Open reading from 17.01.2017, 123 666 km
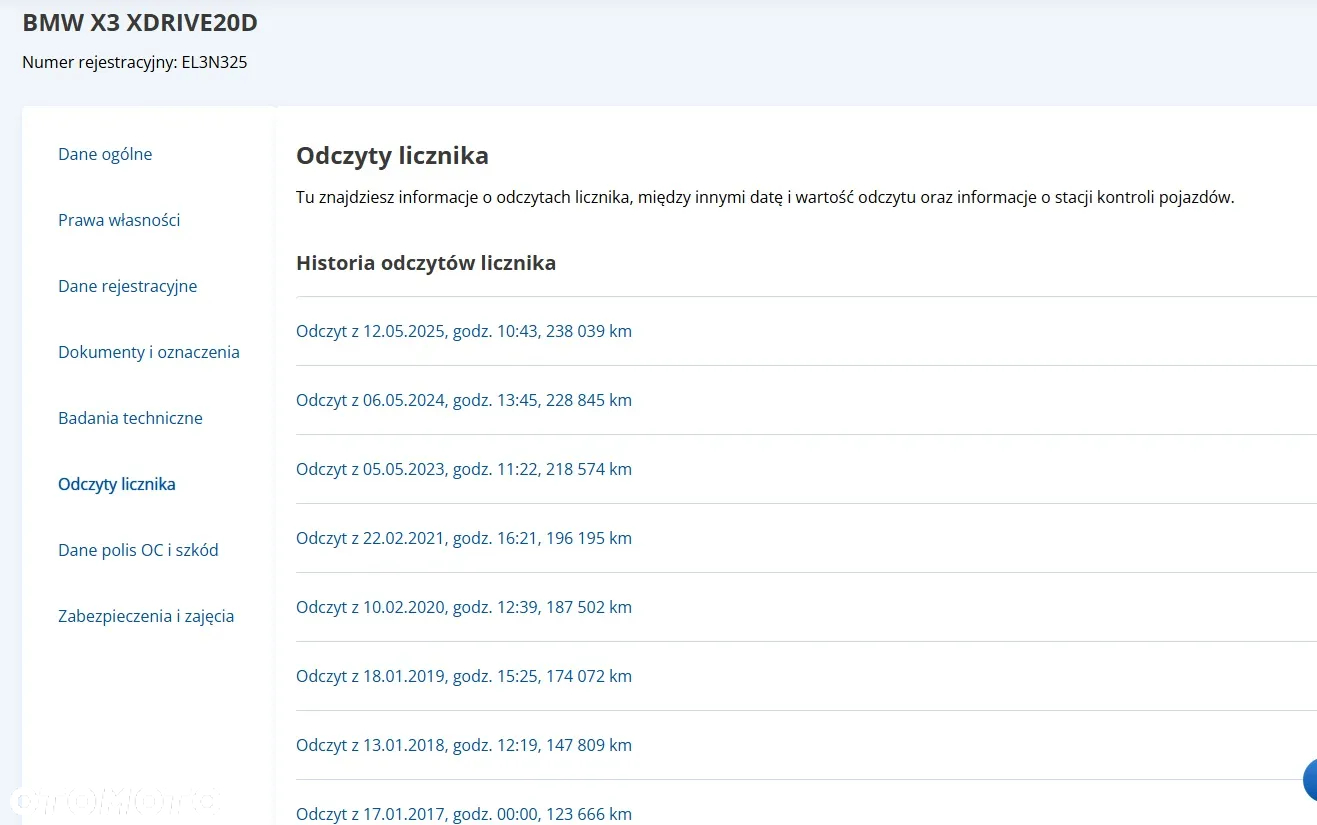 tap(464, 814)
